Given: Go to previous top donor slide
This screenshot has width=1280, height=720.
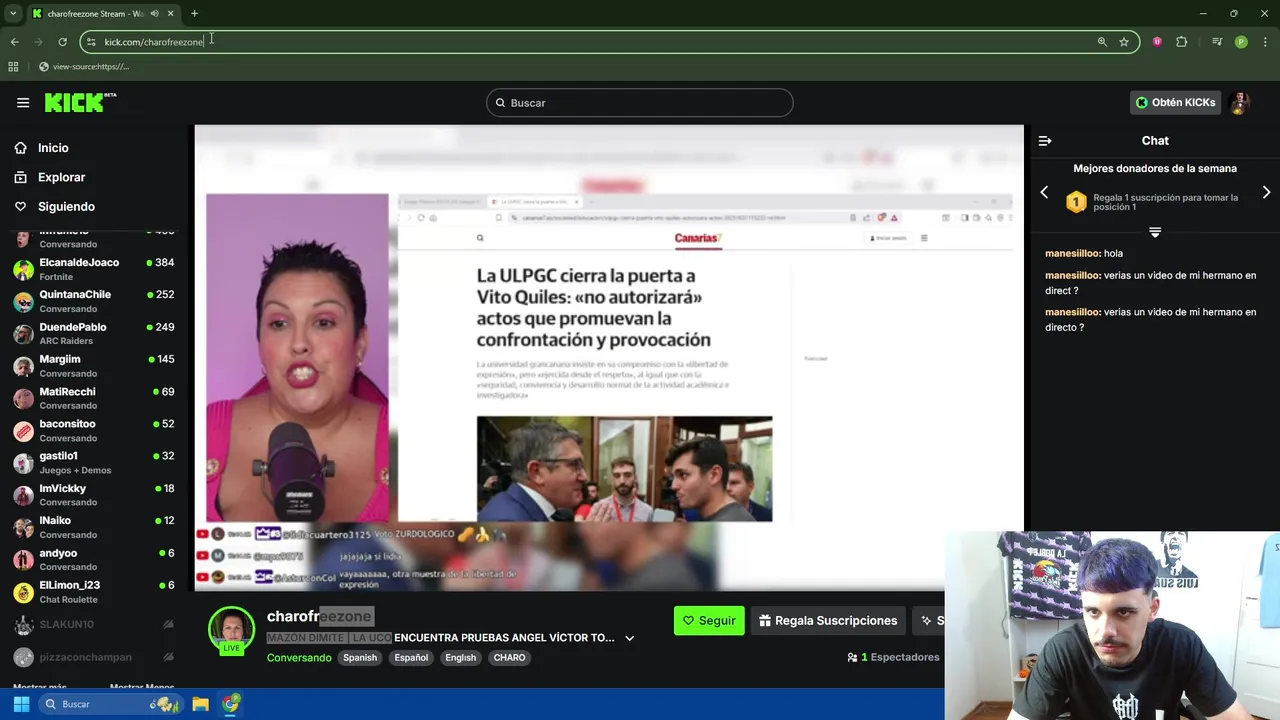Looking at the screenshot, I should [1044, 192].
